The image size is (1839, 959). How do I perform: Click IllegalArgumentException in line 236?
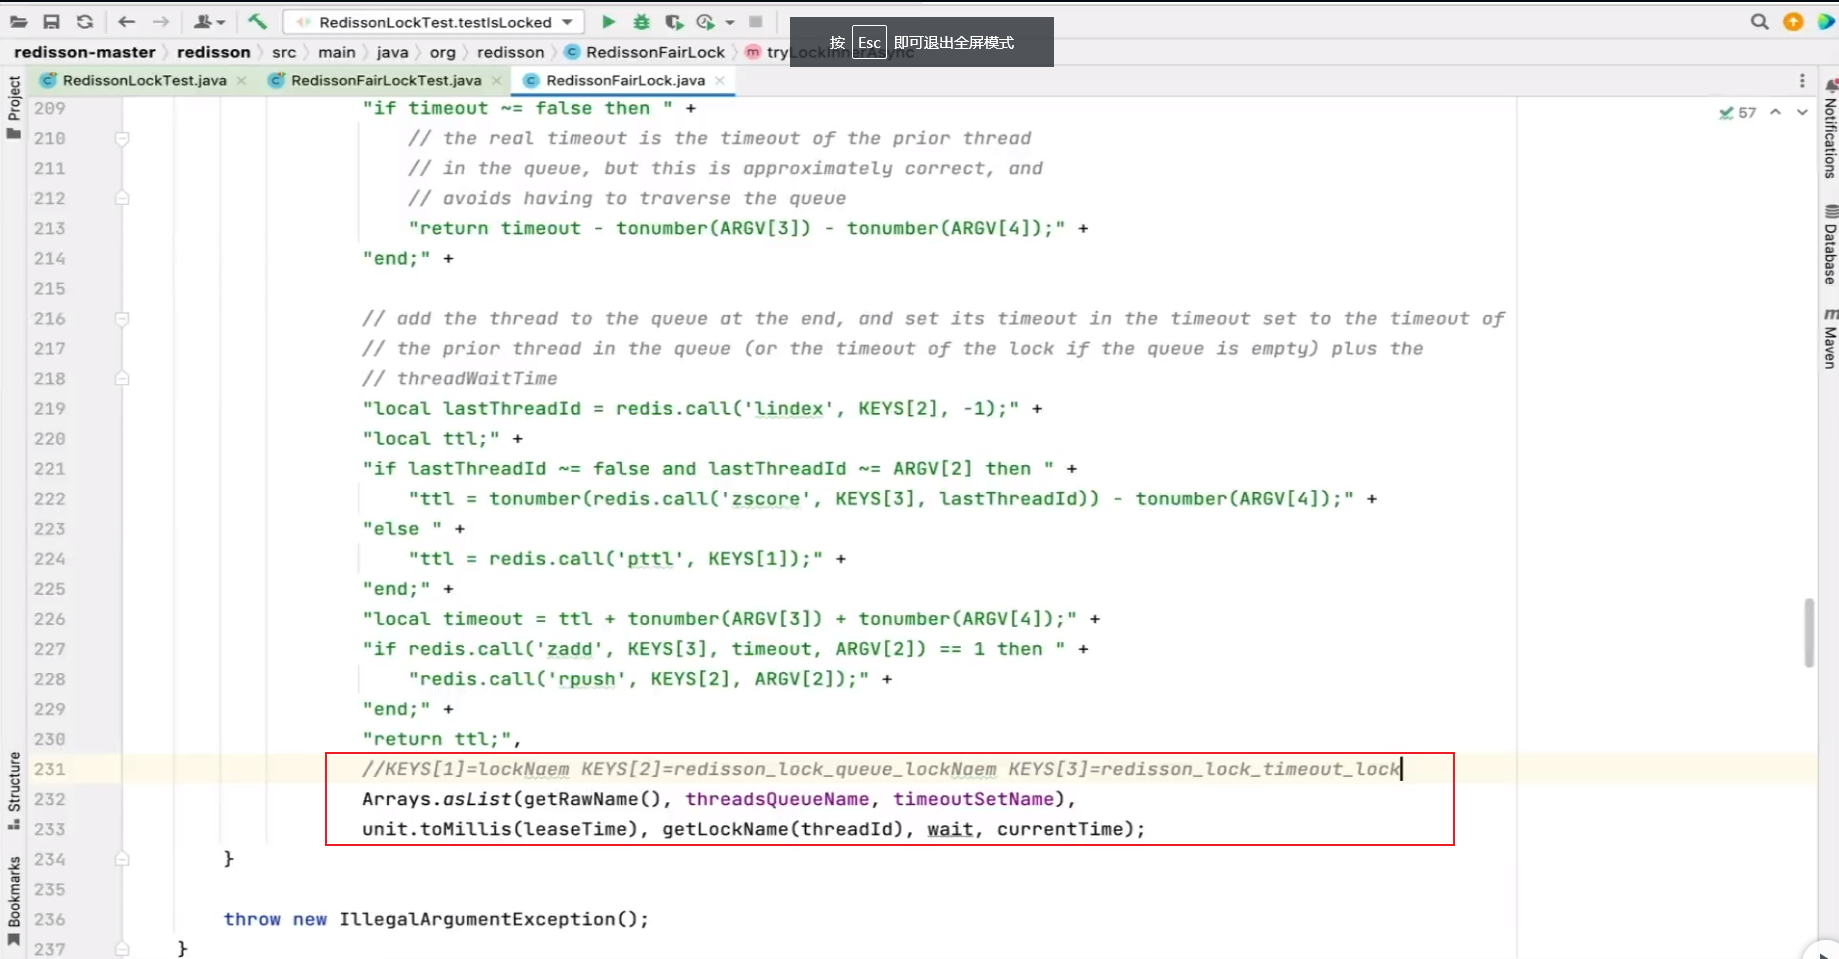tap(477, 919)
